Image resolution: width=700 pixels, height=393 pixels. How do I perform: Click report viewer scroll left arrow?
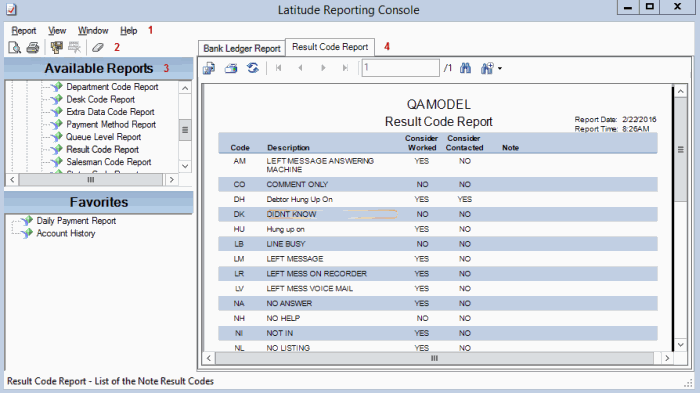208,358
